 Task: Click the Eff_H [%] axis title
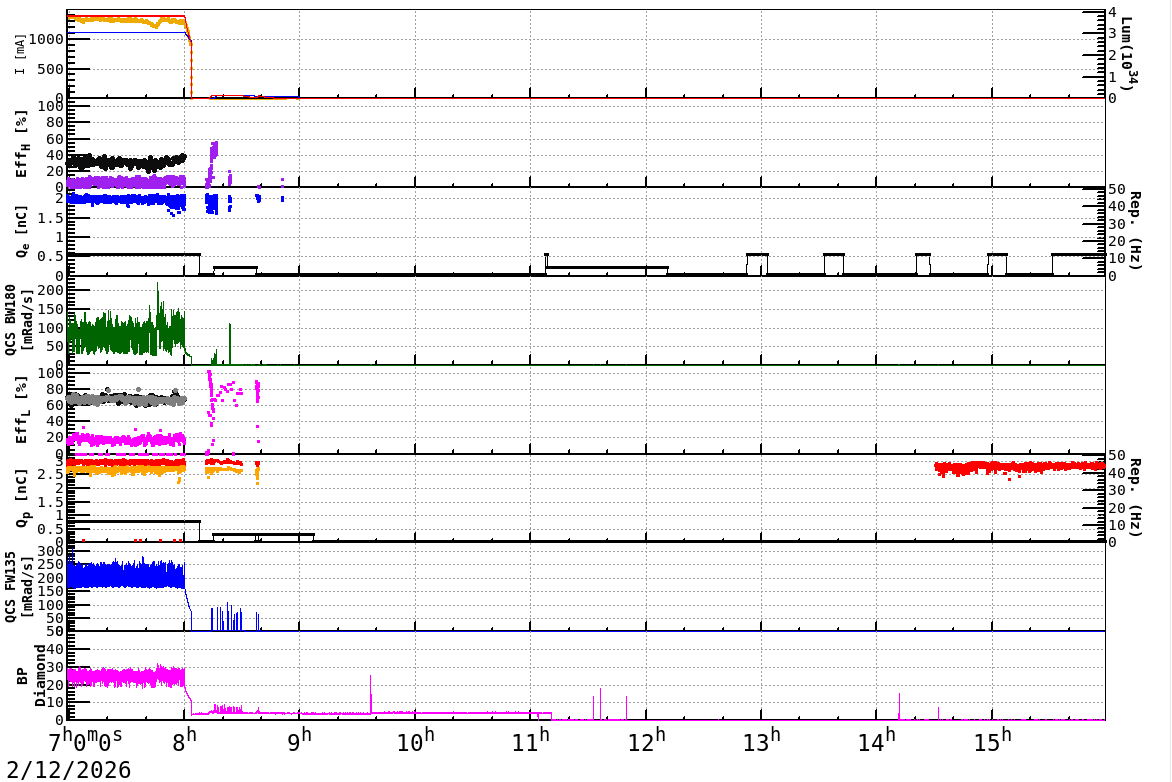click(x=20, y=144)
